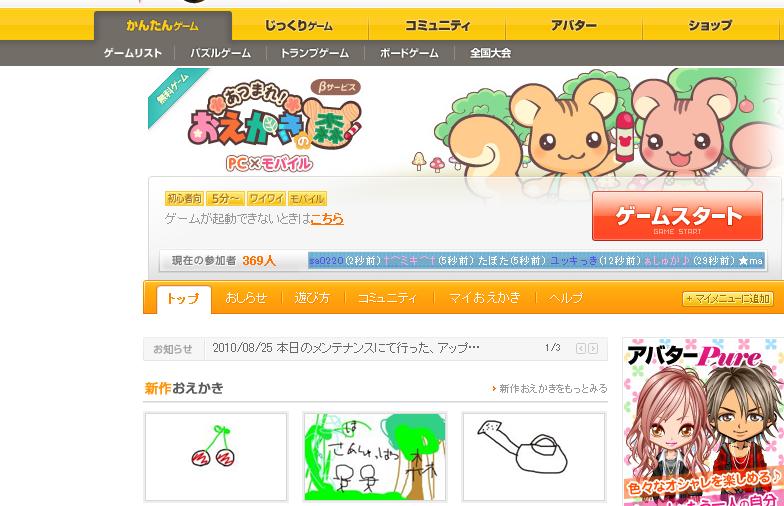Open 新作おえかきをもっとみる link

pyautogui.click(x=550, y=388)
